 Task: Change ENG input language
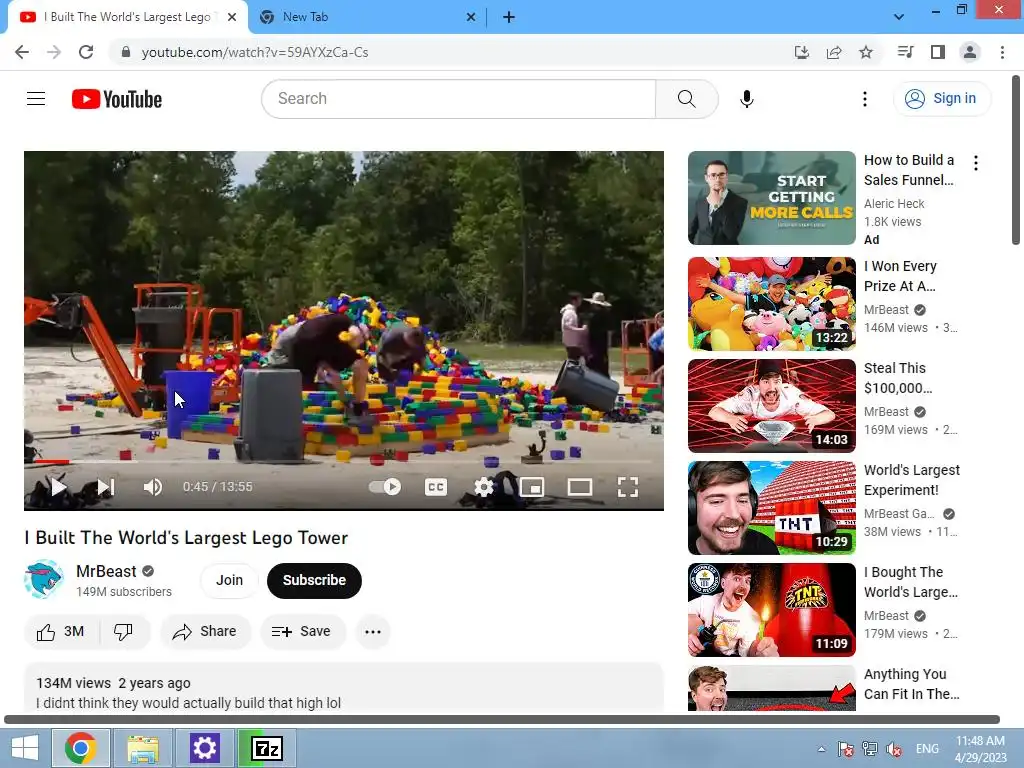pos(927,749)
